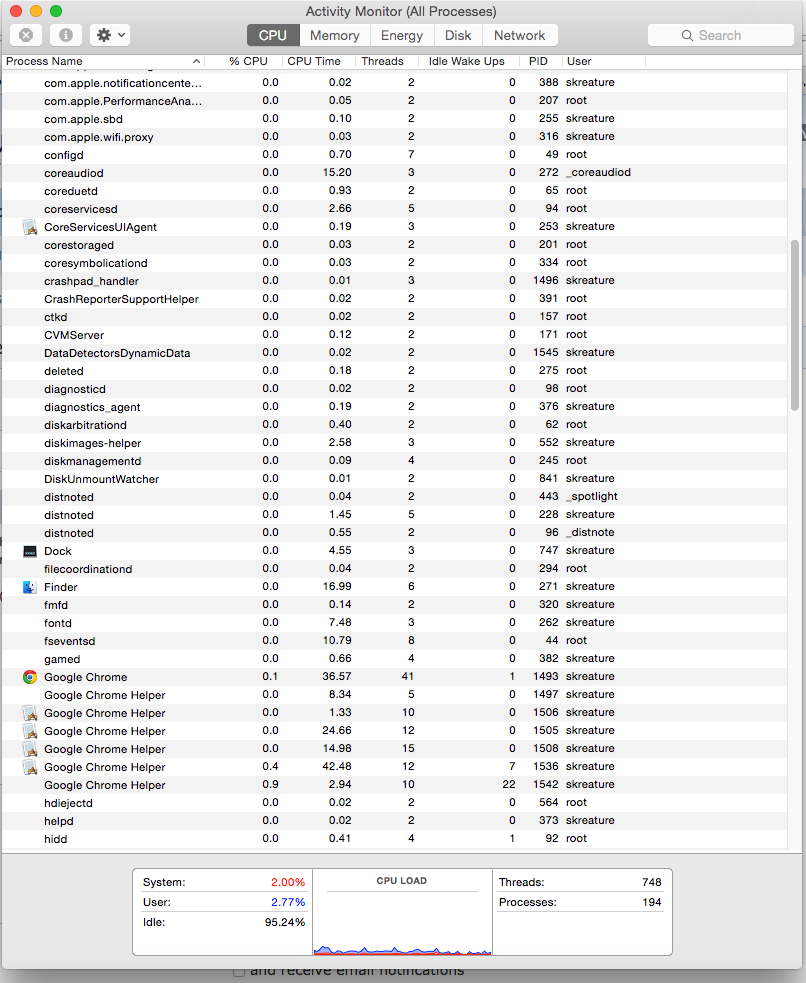Viewport: 806px width, 983px height.
Task: Sort by the PID column header
Action: pyautogui.click(x=538, y=61)
